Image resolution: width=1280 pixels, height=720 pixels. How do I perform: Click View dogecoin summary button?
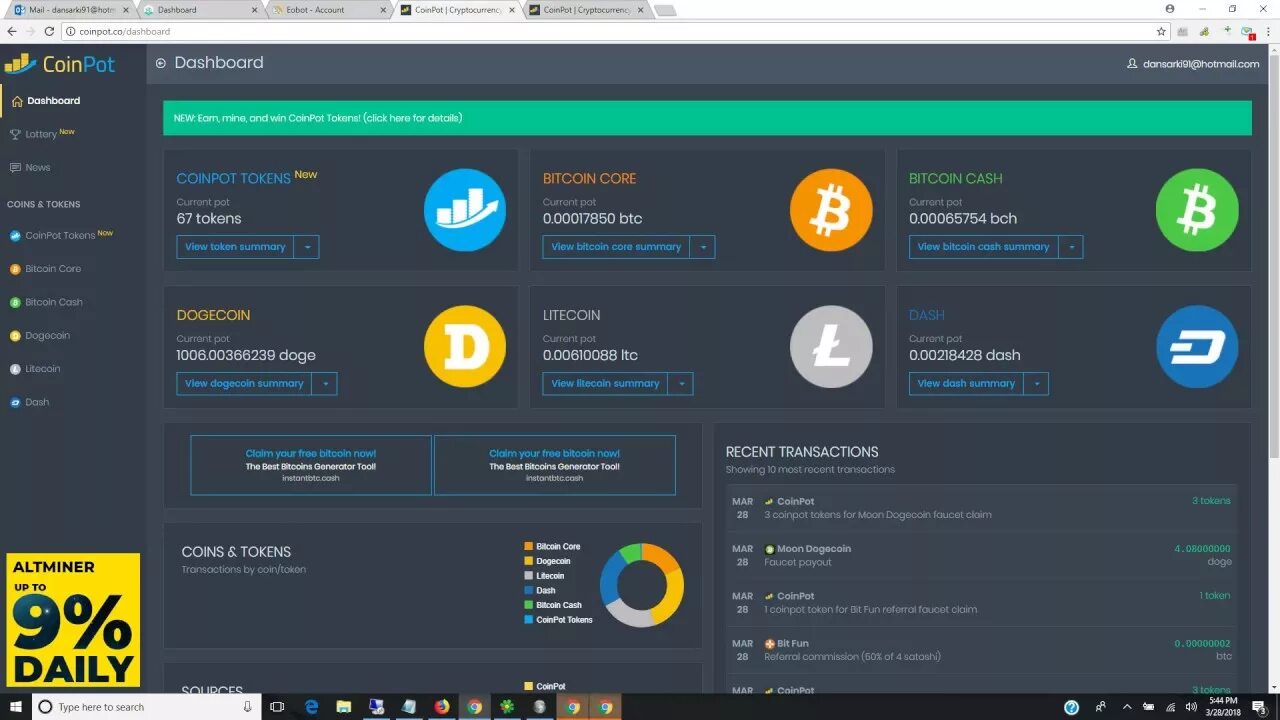[x=244, y=383]
